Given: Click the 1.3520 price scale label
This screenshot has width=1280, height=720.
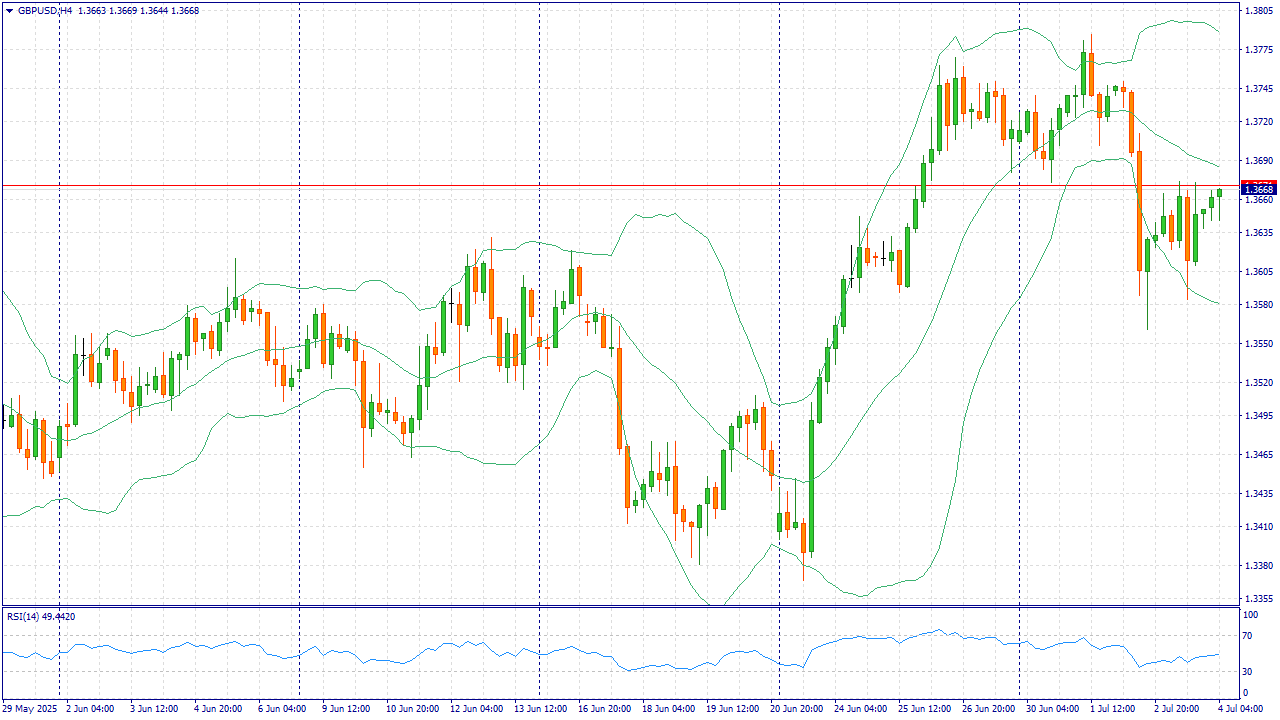Looking at the screenshot, I should click(1258, 382).
